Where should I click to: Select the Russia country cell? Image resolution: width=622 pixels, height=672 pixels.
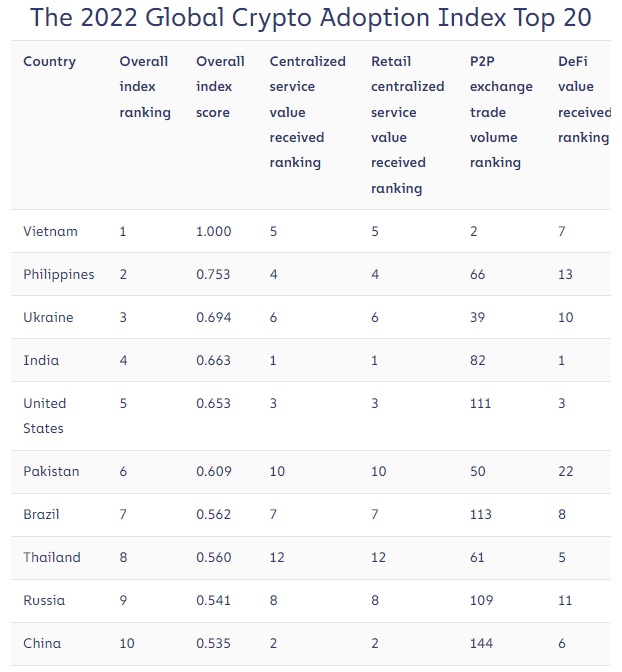click(x=44, y=601)
